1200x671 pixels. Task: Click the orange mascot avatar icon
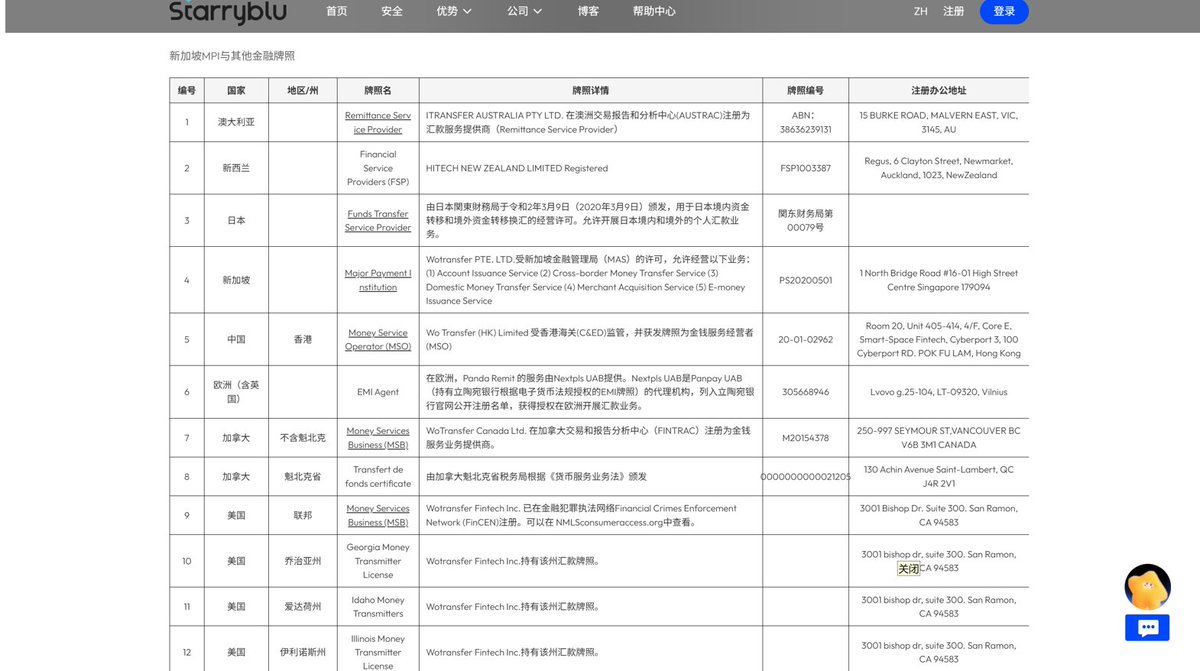pos(1147,587)
